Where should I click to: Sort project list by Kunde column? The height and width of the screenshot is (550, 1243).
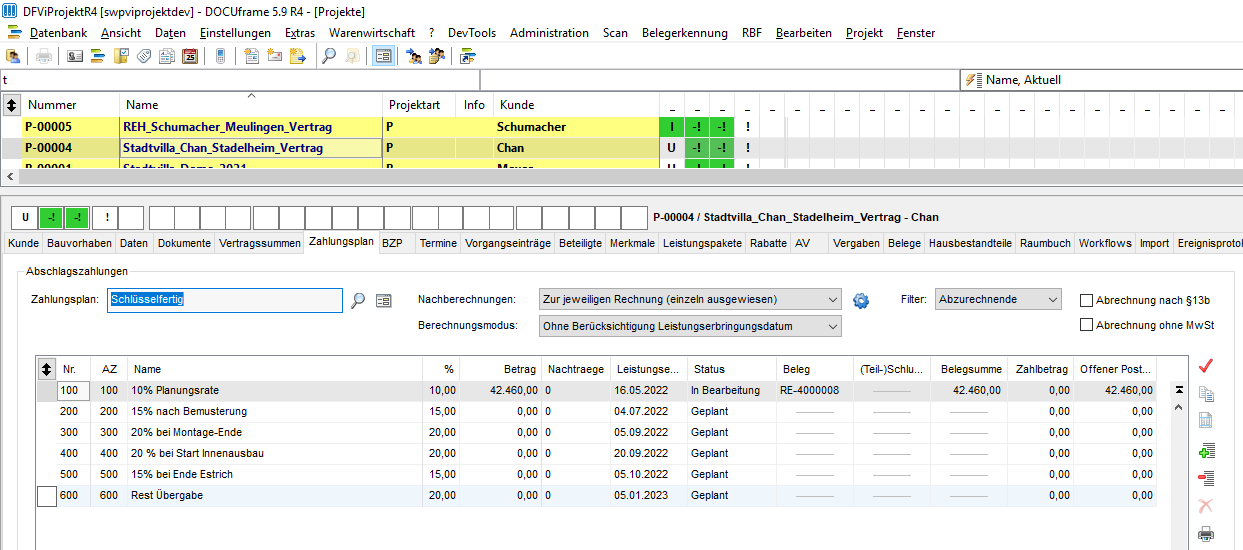(x=575, y=104)
